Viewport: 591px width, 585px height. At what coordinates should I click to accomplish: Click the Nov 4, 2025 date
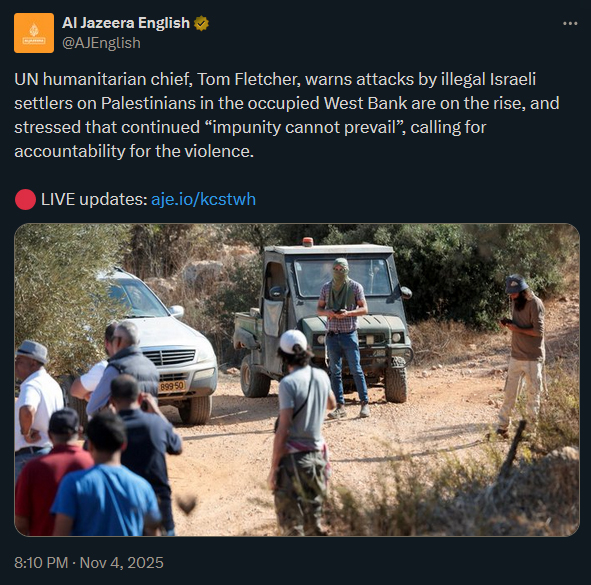[x=121, y=563]
